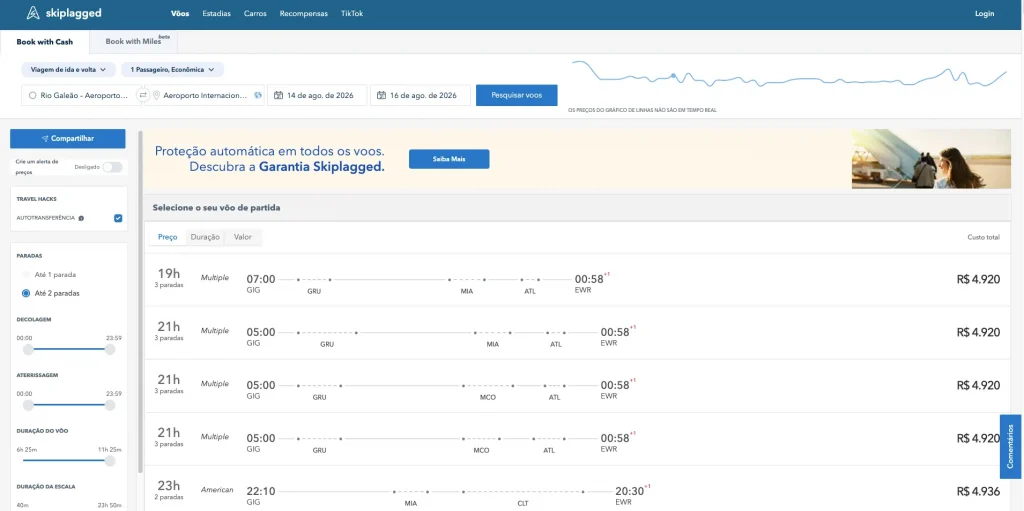
Task: Click the Skiplagged logo
Action: pyautogui.click(x=63, y=13)
